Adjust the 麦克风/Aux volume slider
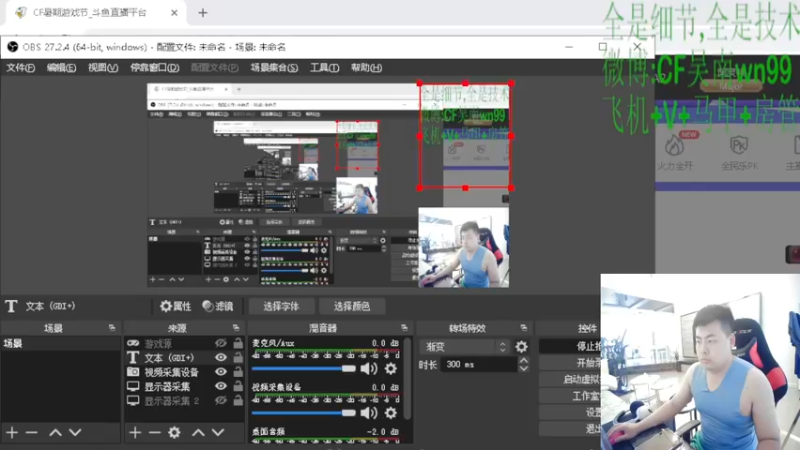Viewport: 800px width, 450px height. (x=304, y=368)
